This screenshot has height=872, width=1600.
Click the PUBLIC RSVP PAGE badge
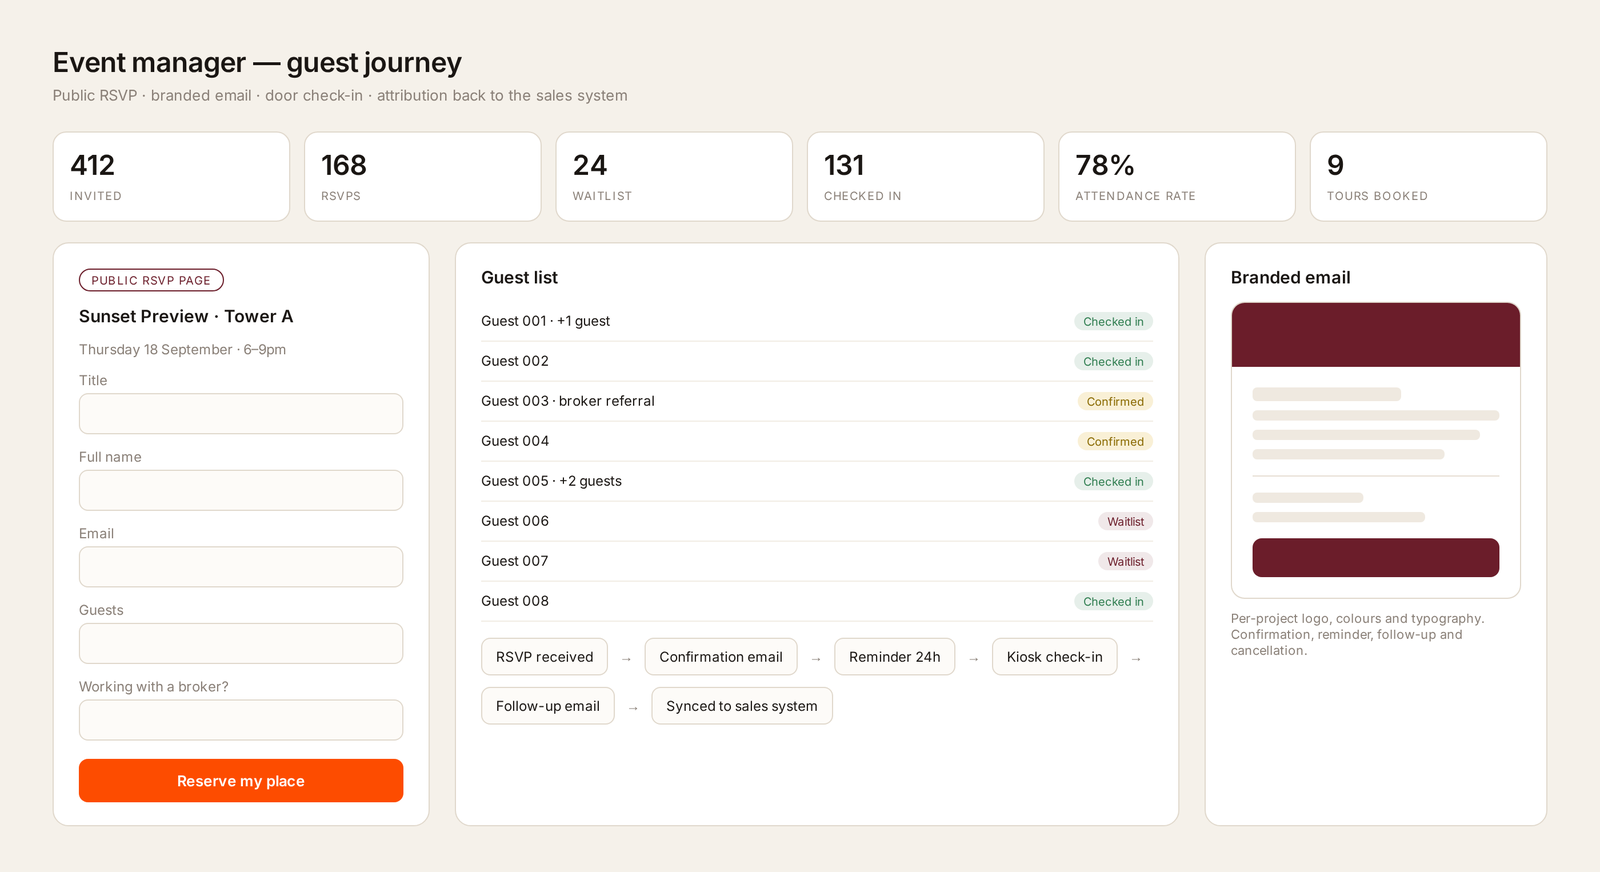(151, 280)
